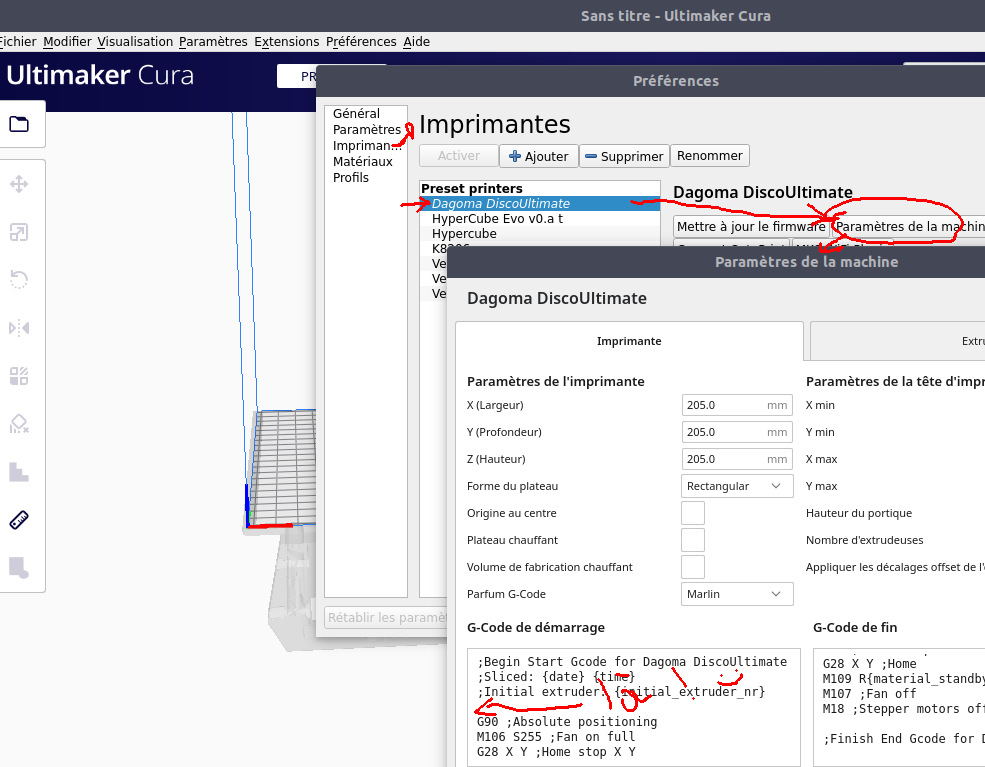Screen dimensions: 985x767
Task: Select the Per Model Settings tool
Action: pos(19,376)
